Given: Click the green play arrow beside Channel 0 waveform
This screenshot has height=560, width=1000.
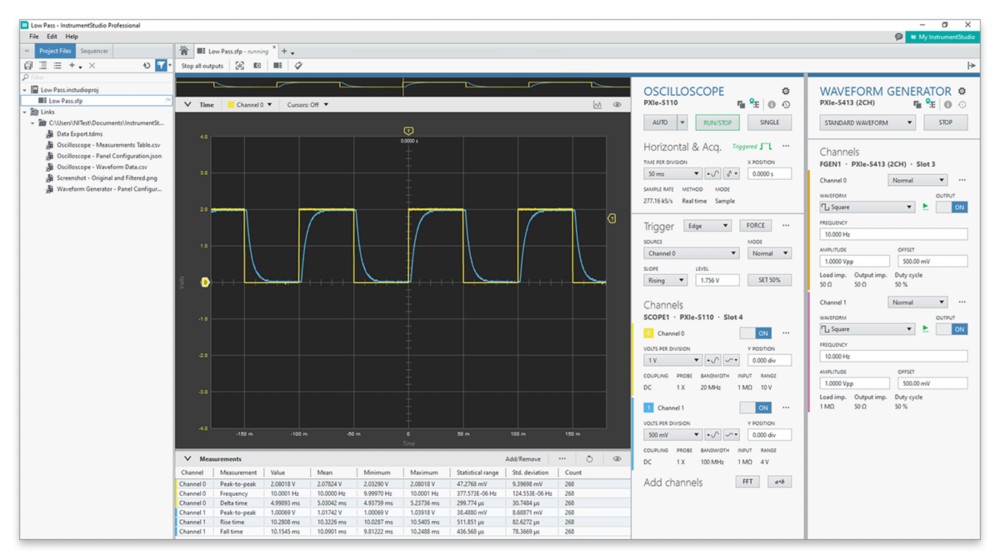Looking at the screenshot, I should coord(926,207).
